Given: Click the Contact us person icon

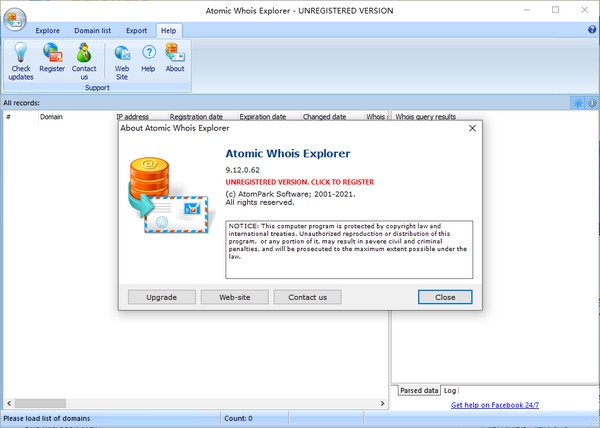Looking at the screenshot, I should click(x=84, y=52).
